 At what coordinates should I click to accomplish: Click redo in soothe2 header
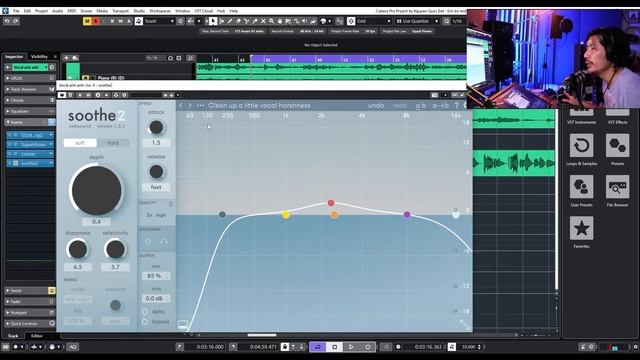point(400,105)
